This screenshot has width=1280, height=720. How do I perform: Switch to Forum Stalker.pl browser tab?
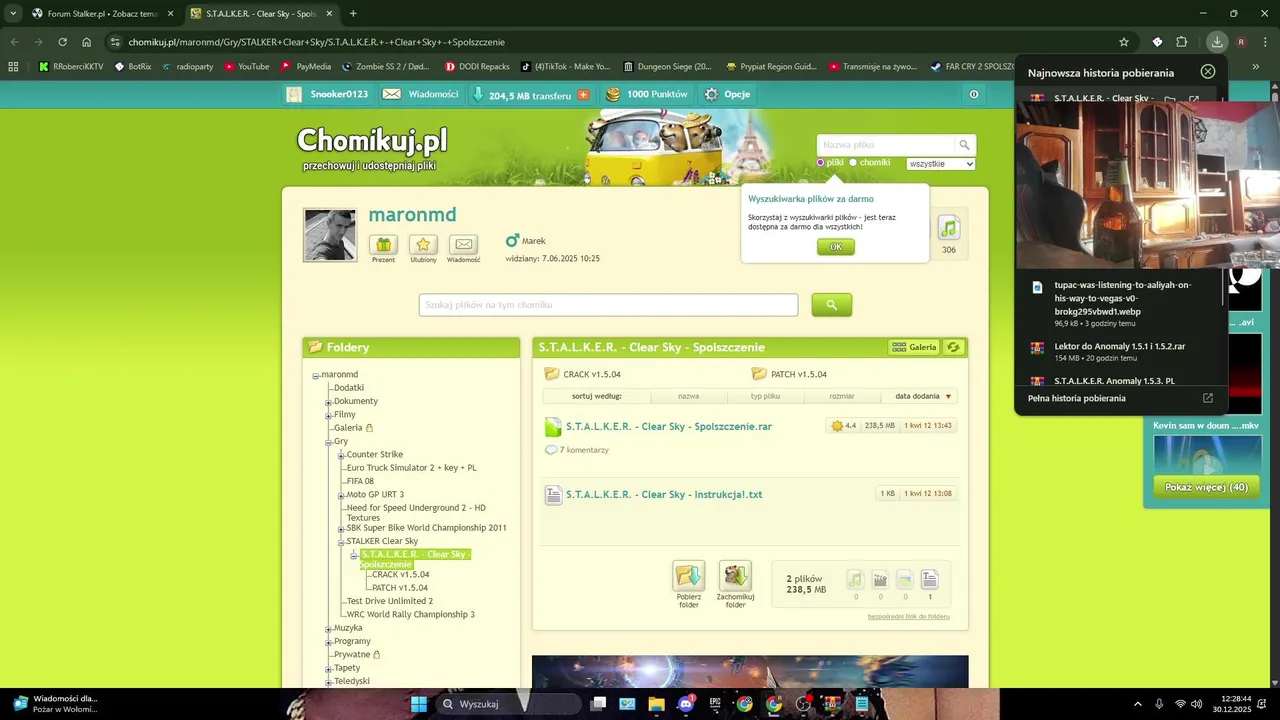tap(102, 14)
